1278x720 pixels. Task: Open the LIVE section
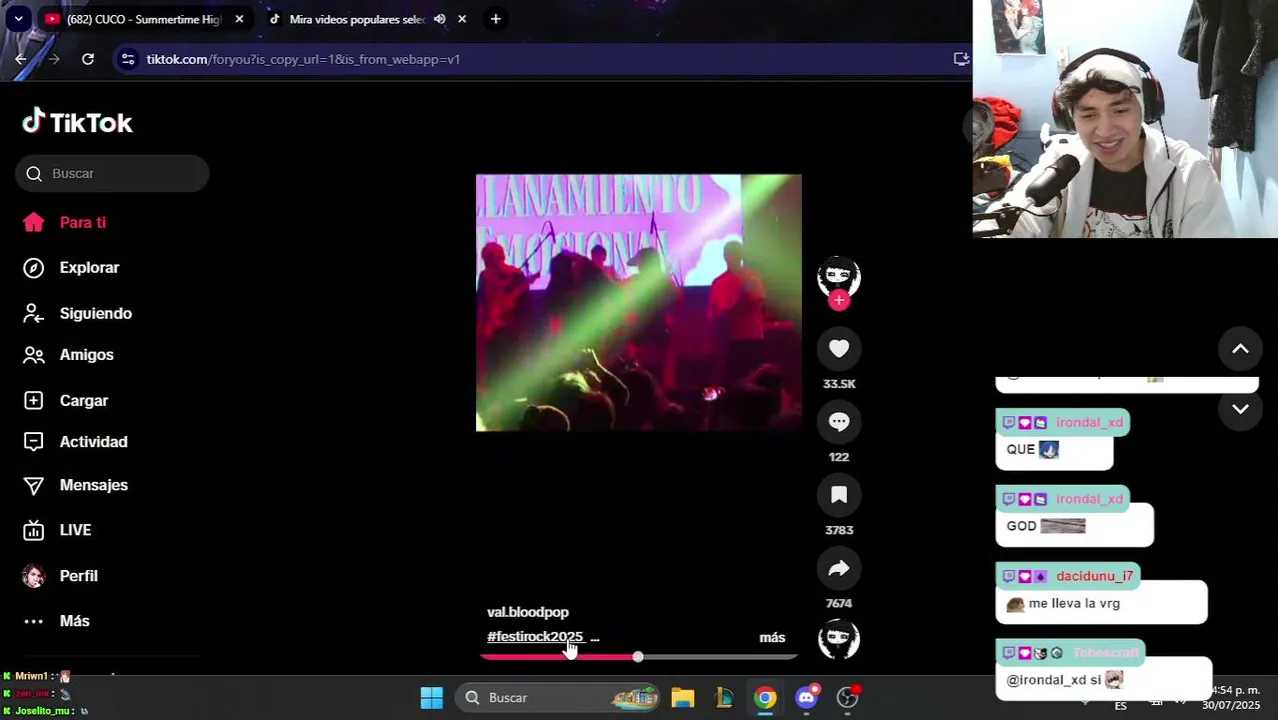point(57,530)
